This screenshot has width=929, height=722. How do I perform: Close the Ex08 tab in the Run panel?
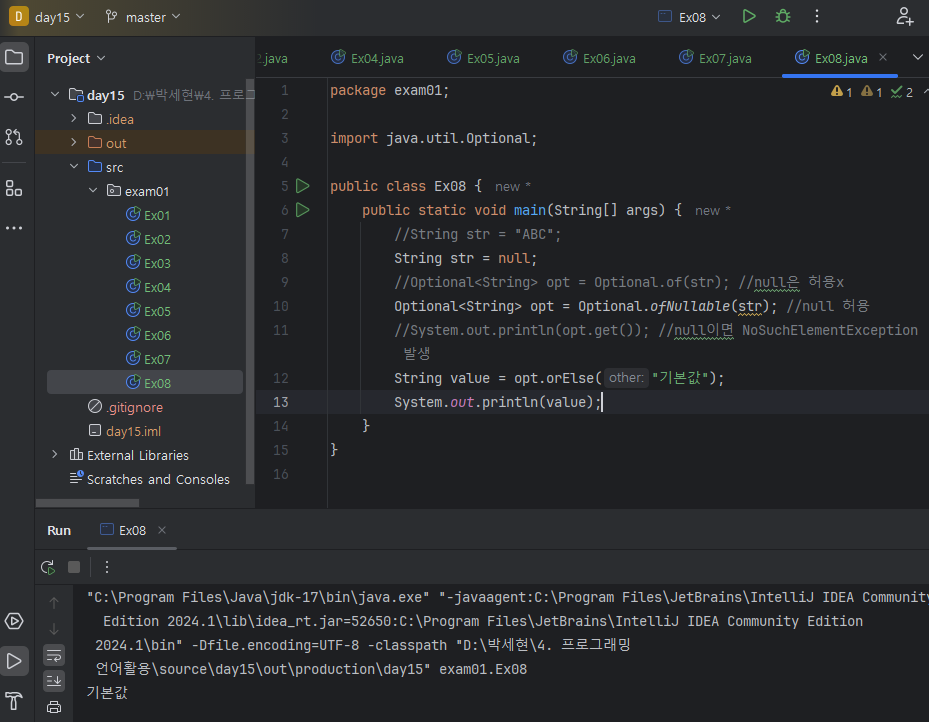tap(162, 530)
